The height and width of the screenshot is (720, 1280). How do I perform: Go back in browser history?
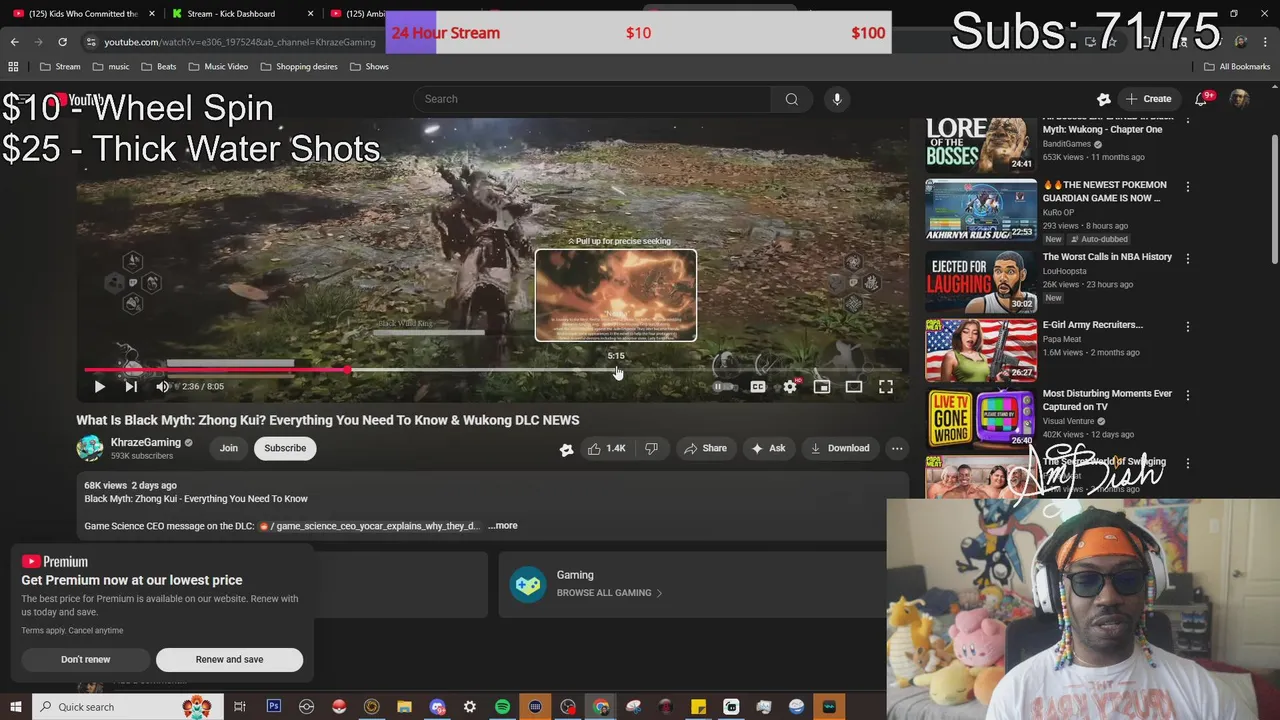14,42
